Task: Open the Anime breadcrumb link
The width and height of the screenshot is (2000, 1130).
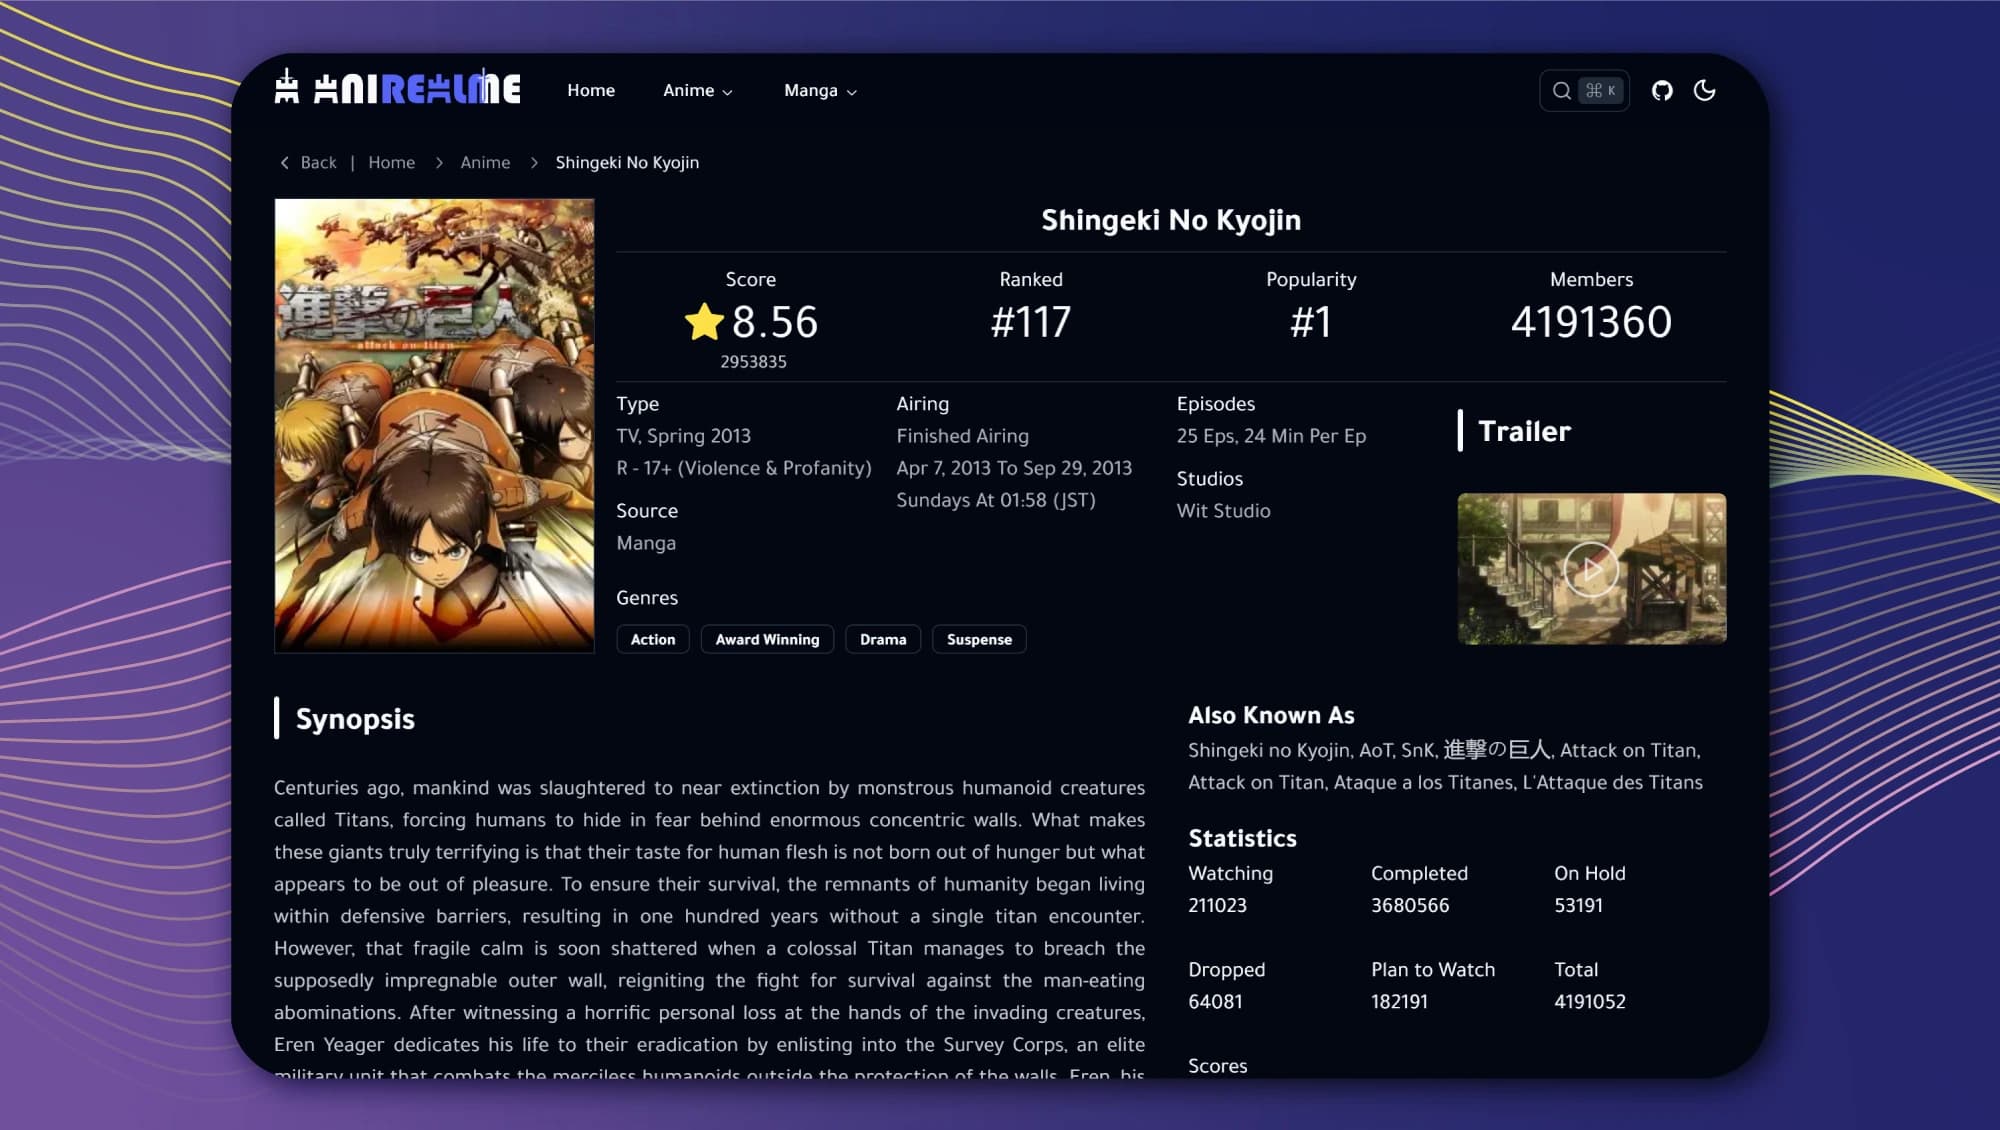Action: coord(485,163)
